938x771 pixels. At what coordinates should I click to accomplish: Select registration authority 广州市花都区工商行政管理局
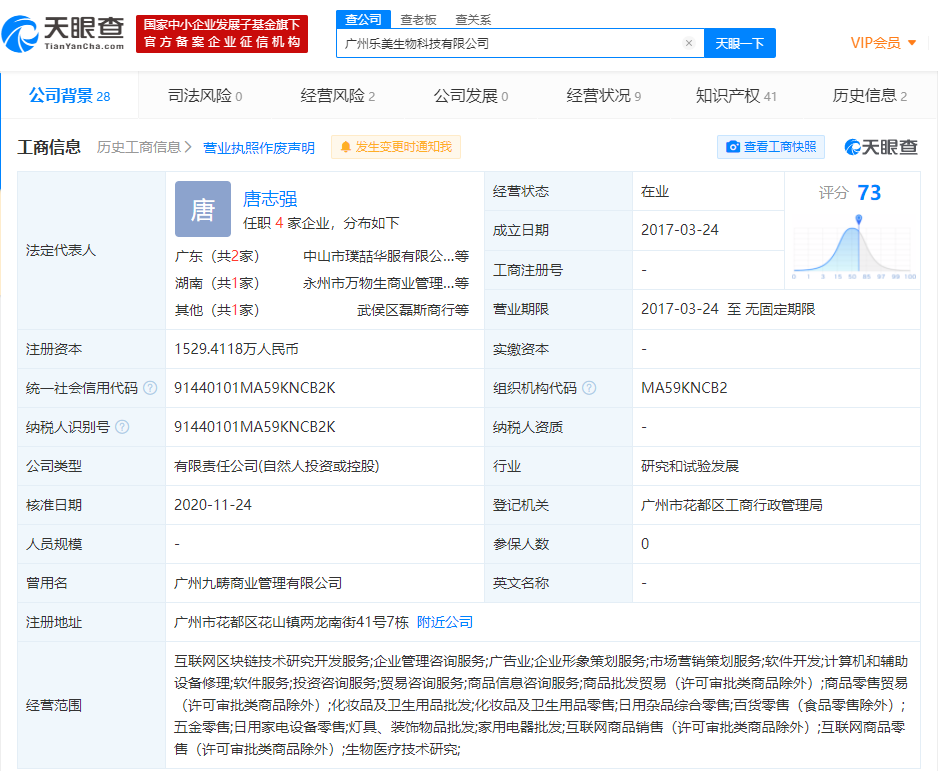(x=732, y=505)
